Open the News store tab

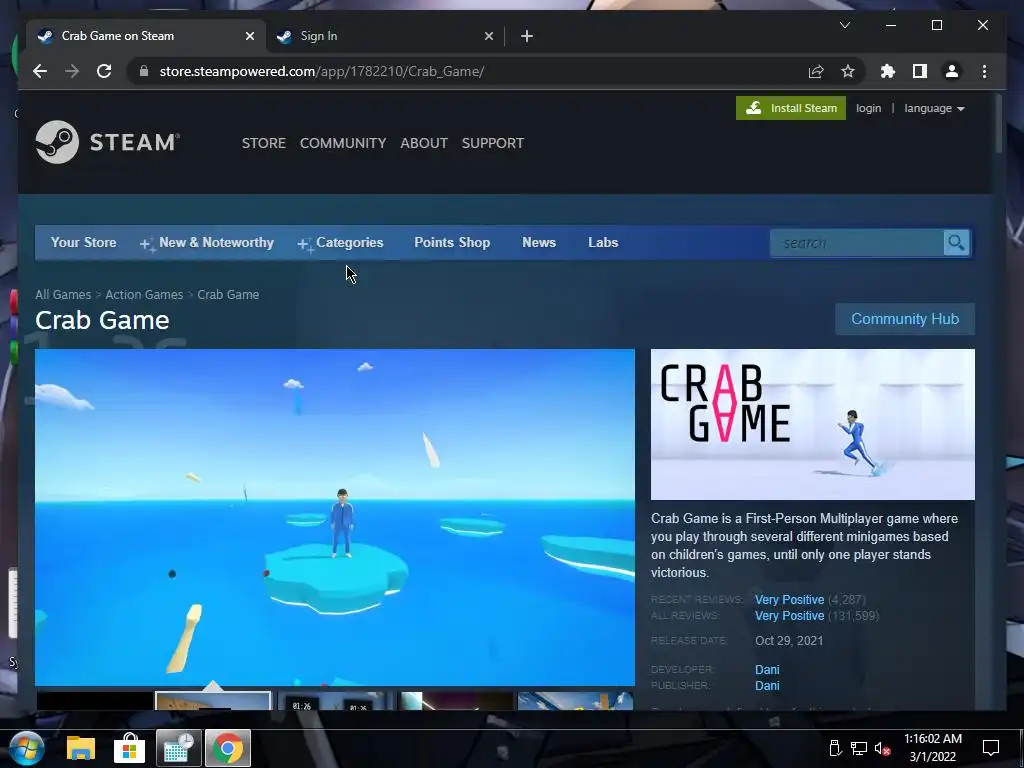tap(539, 242)
